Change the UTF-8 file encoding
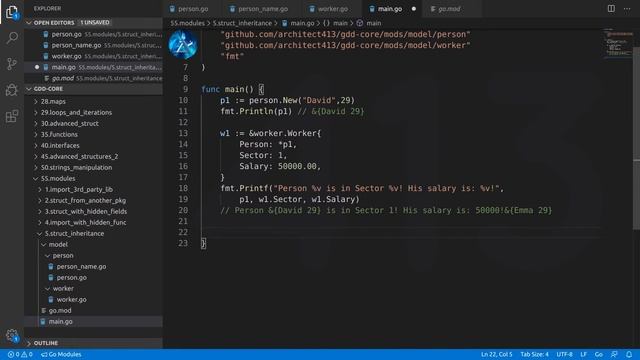 564,354
